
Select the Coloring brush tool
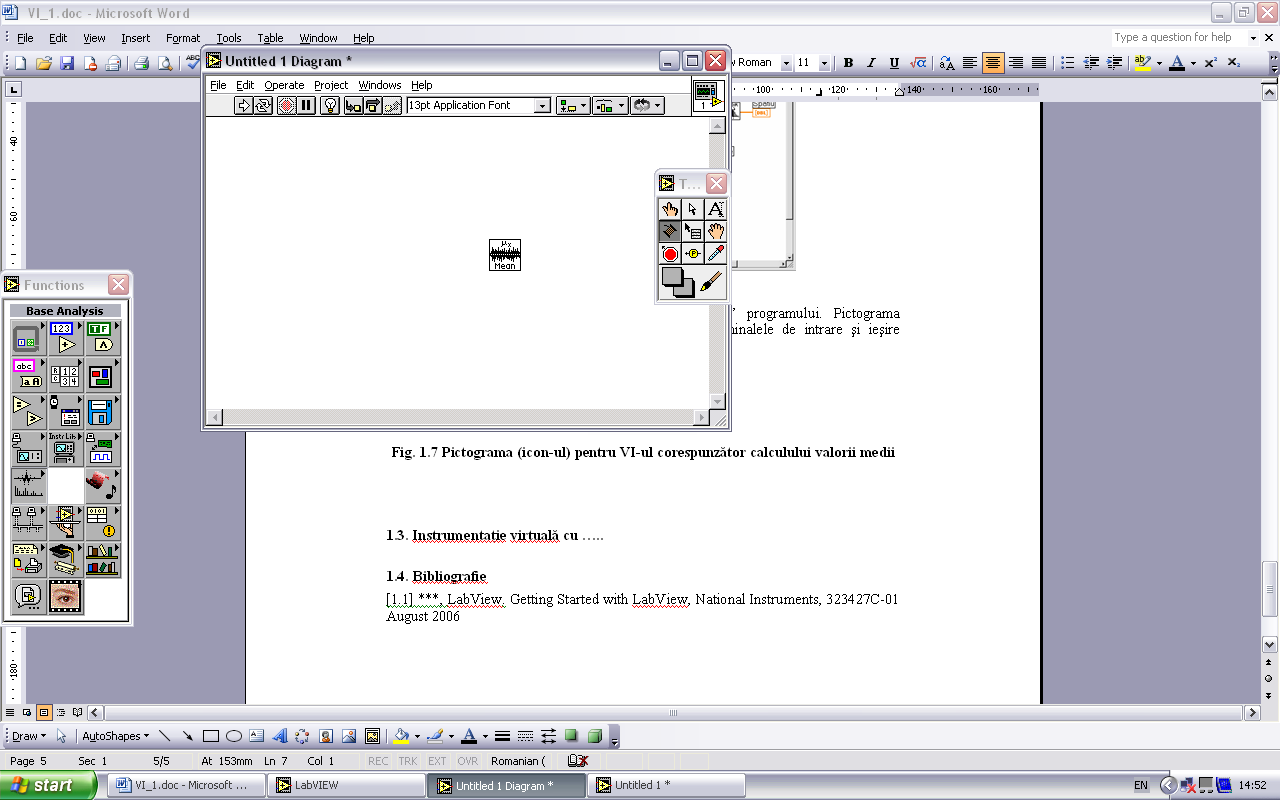[712, 283]
